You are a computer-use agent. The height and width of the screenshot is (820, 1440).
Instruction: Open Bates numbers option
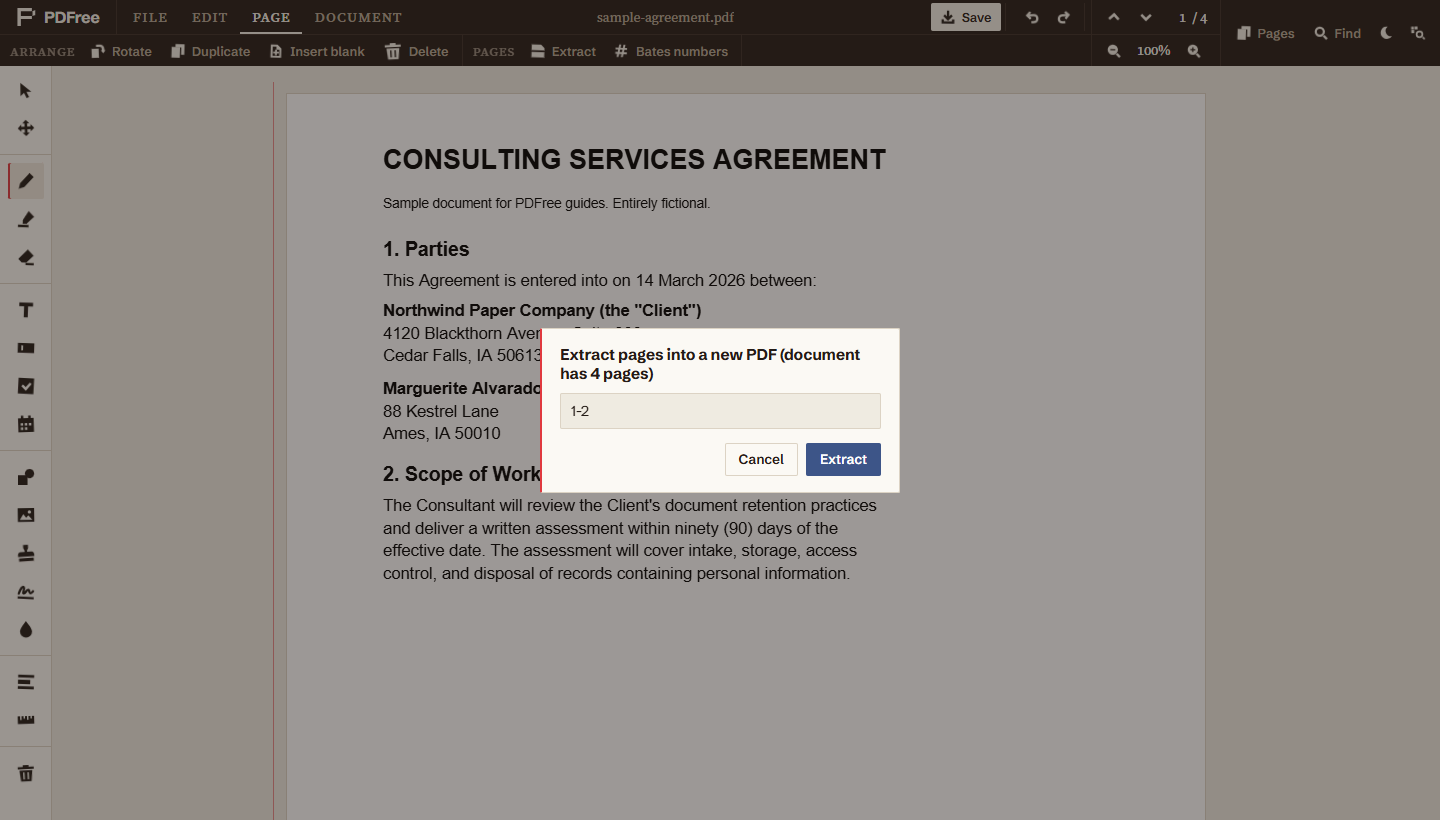point(671,51)
